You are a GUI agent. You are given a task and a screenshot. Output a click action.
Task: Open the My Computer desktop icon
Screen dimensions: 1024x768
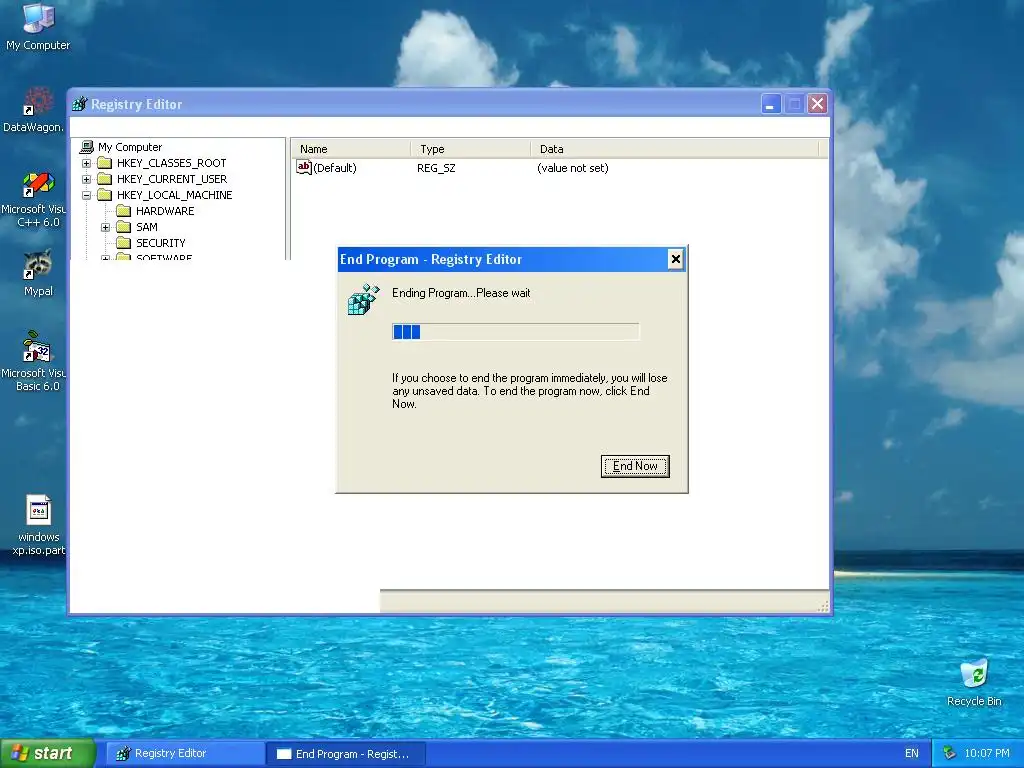pos(38,26)
